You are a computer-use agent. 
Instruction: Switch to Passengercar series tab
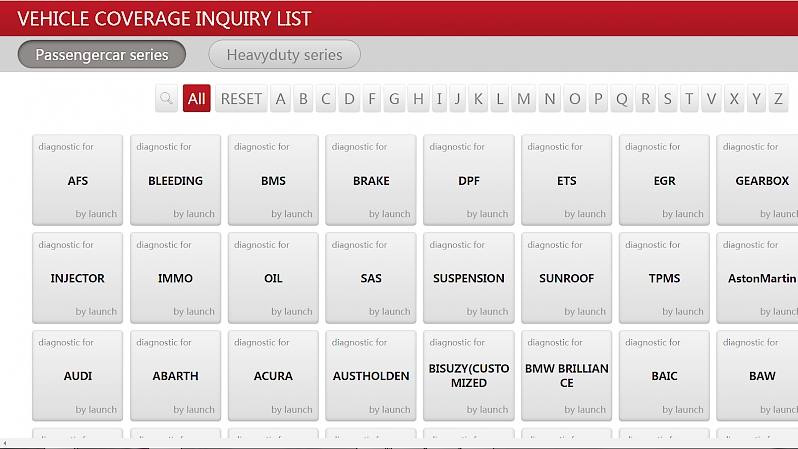click(102, 55)
